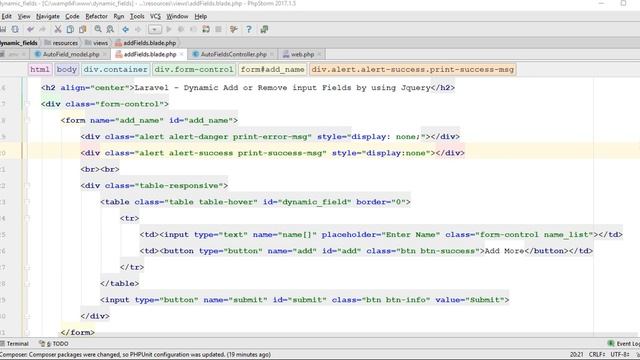Click dynamic_fields in navigation bar
The height and width of the screenshot is (360, 640).
click(x=19, y=43)
